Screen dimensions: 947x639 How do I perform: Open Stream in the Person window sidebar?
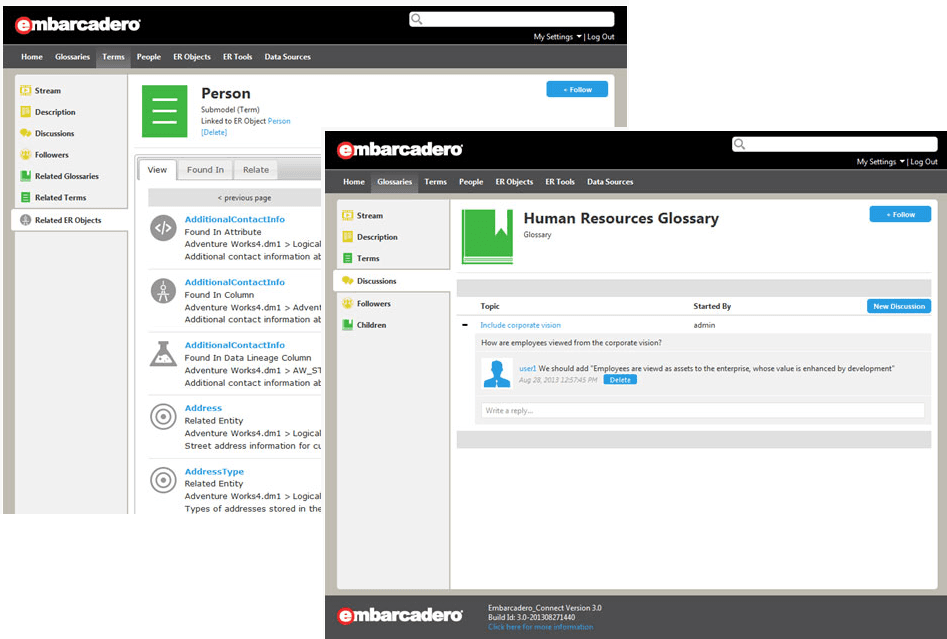40,91
